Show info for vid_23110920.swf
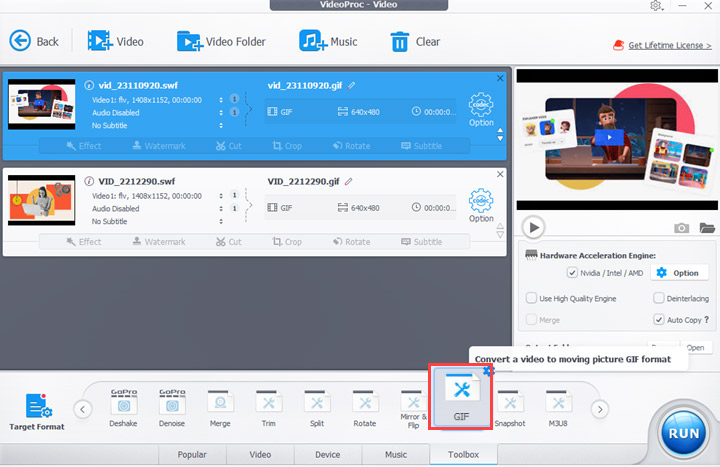The width and height of the screenshot is (720, 467). (89, 85)
